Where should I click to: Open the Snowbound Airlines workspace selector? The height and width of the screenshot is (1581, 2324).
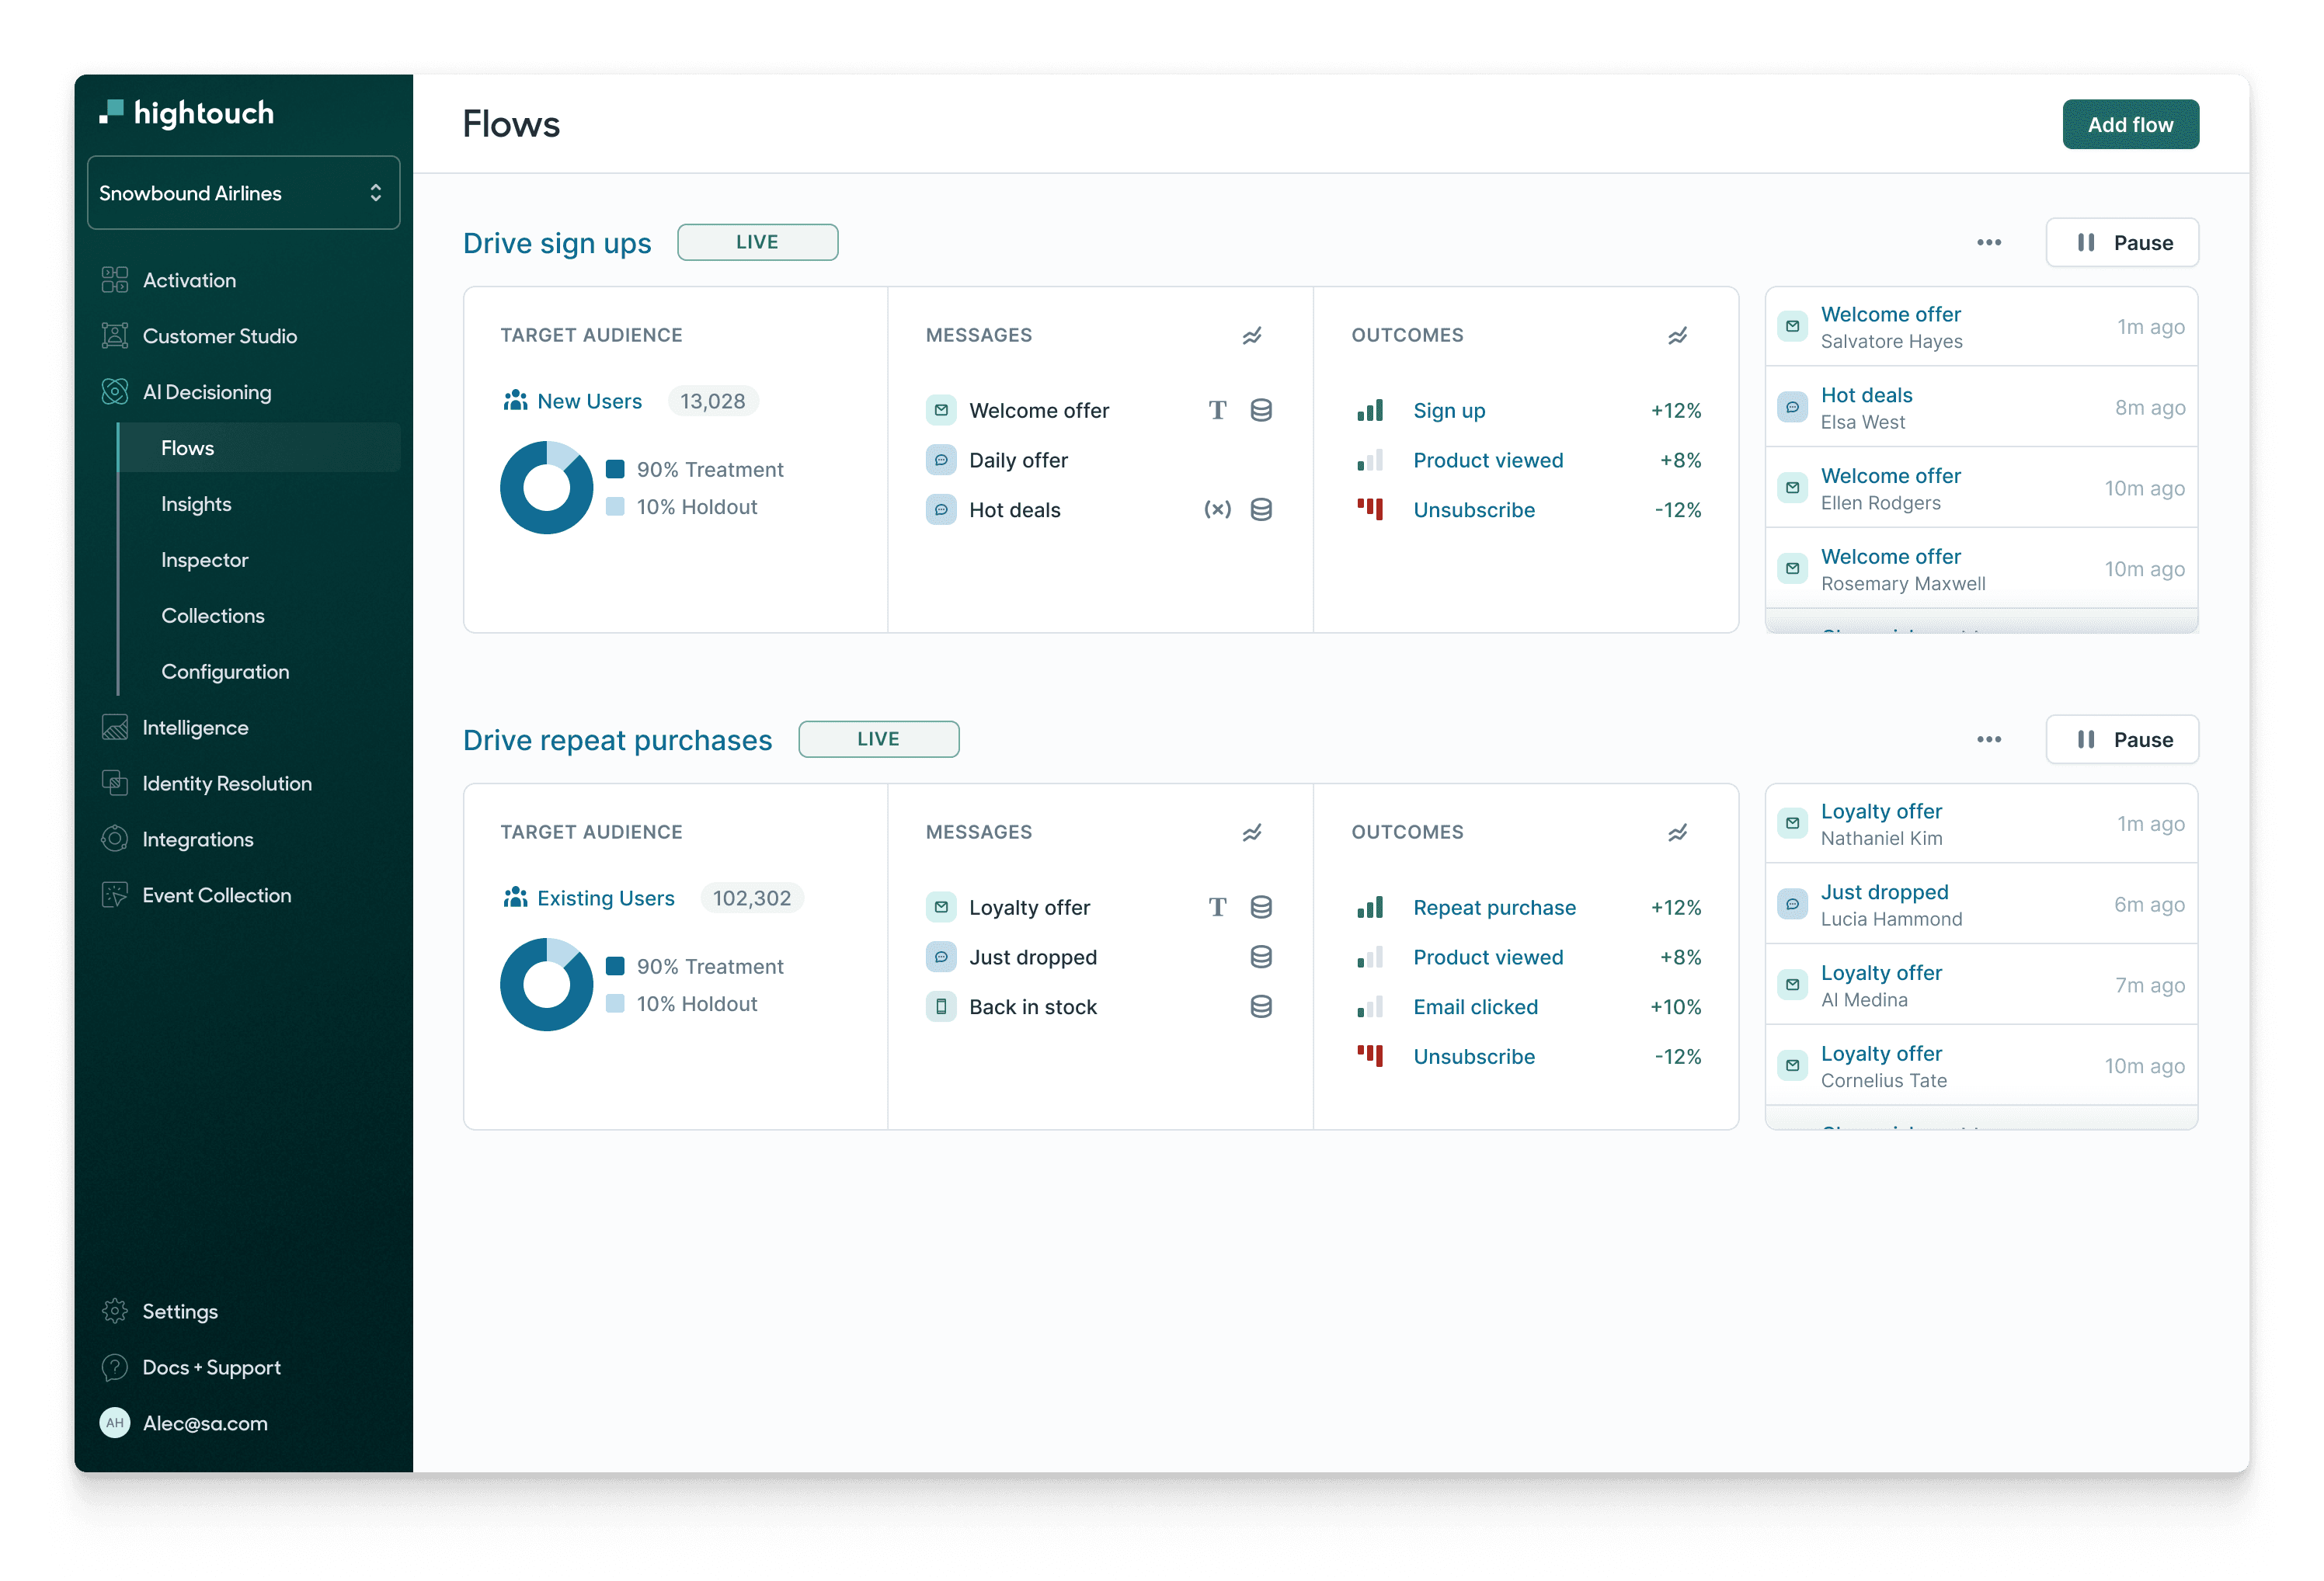point(243,192)
